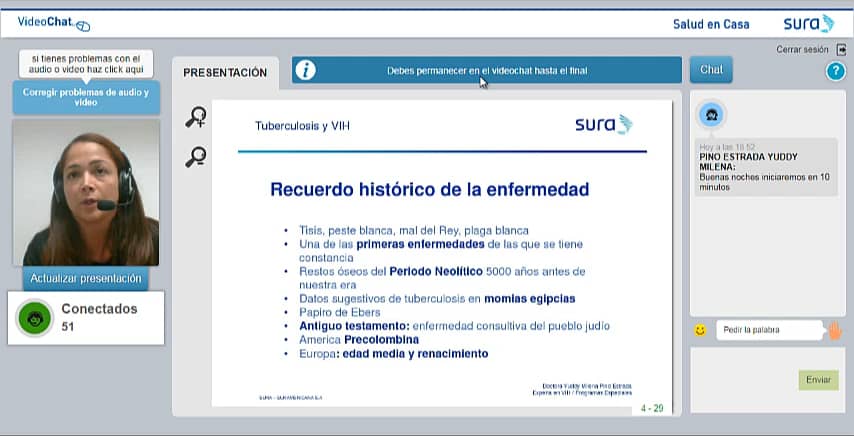Click the presenter webcam video
The height and width of the screenshot is (436, 854).
coord(86,193)
